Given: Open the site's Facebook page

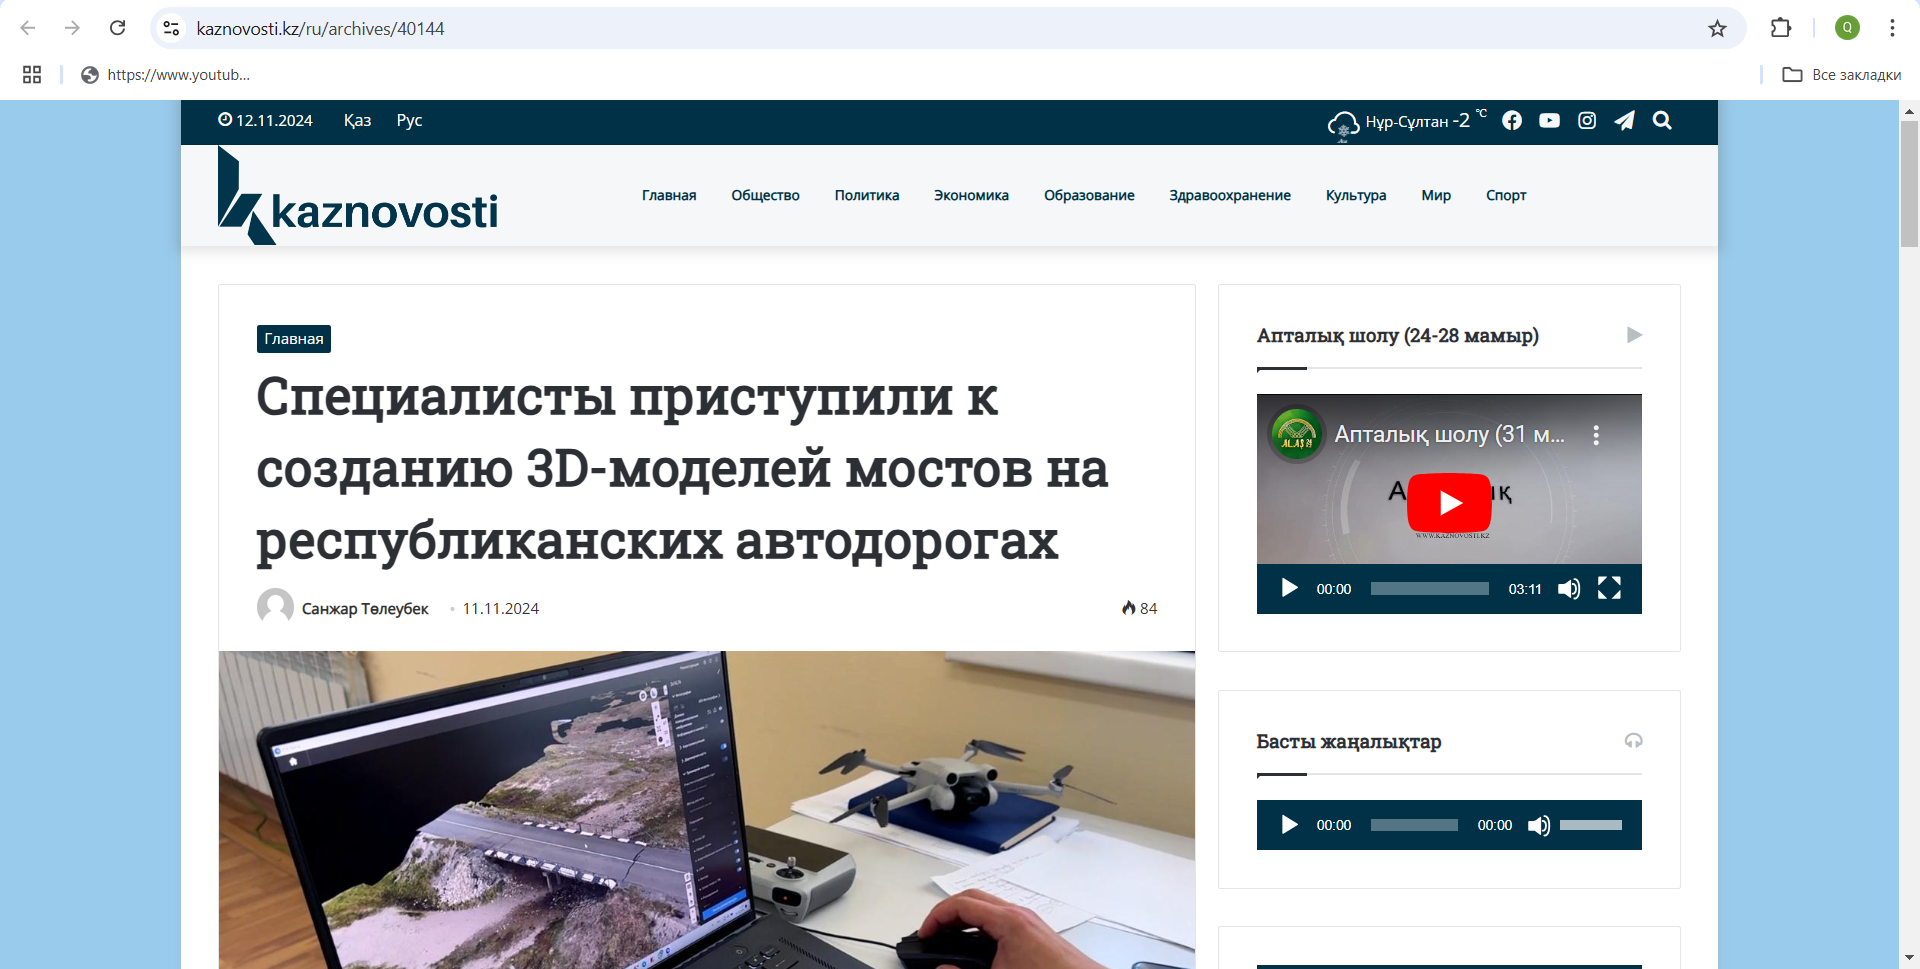Looking at the screenshot, I should tap(1512, 120).
